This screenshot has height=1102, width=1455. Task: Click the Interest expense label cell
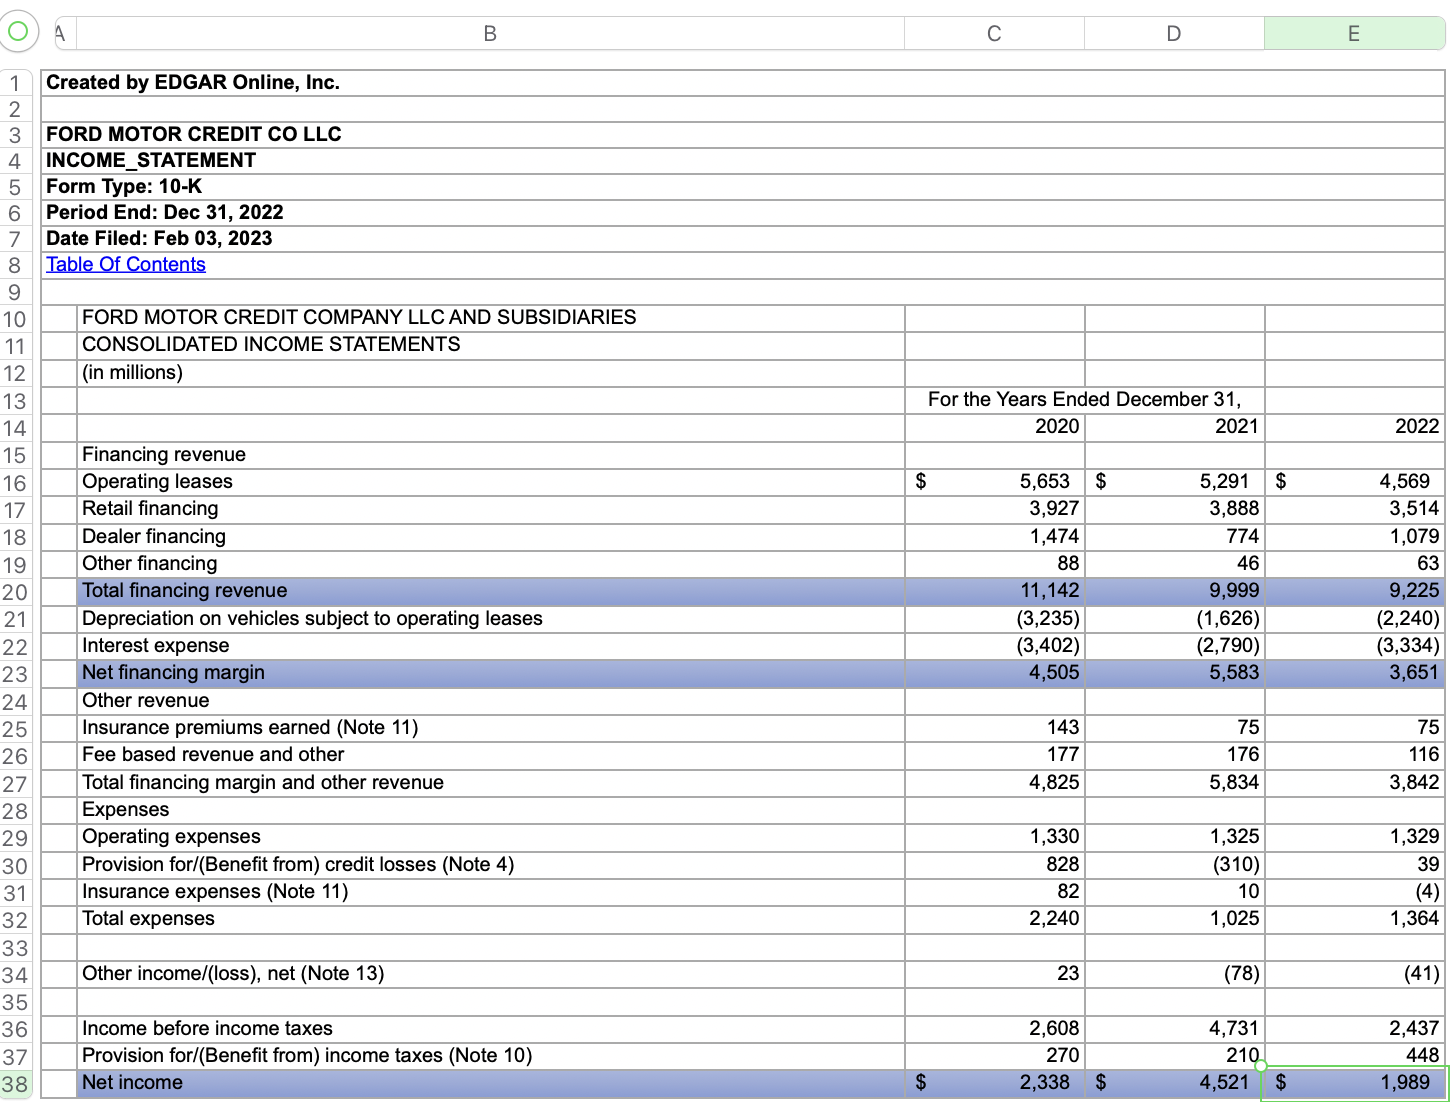click(x=155, y=645)
